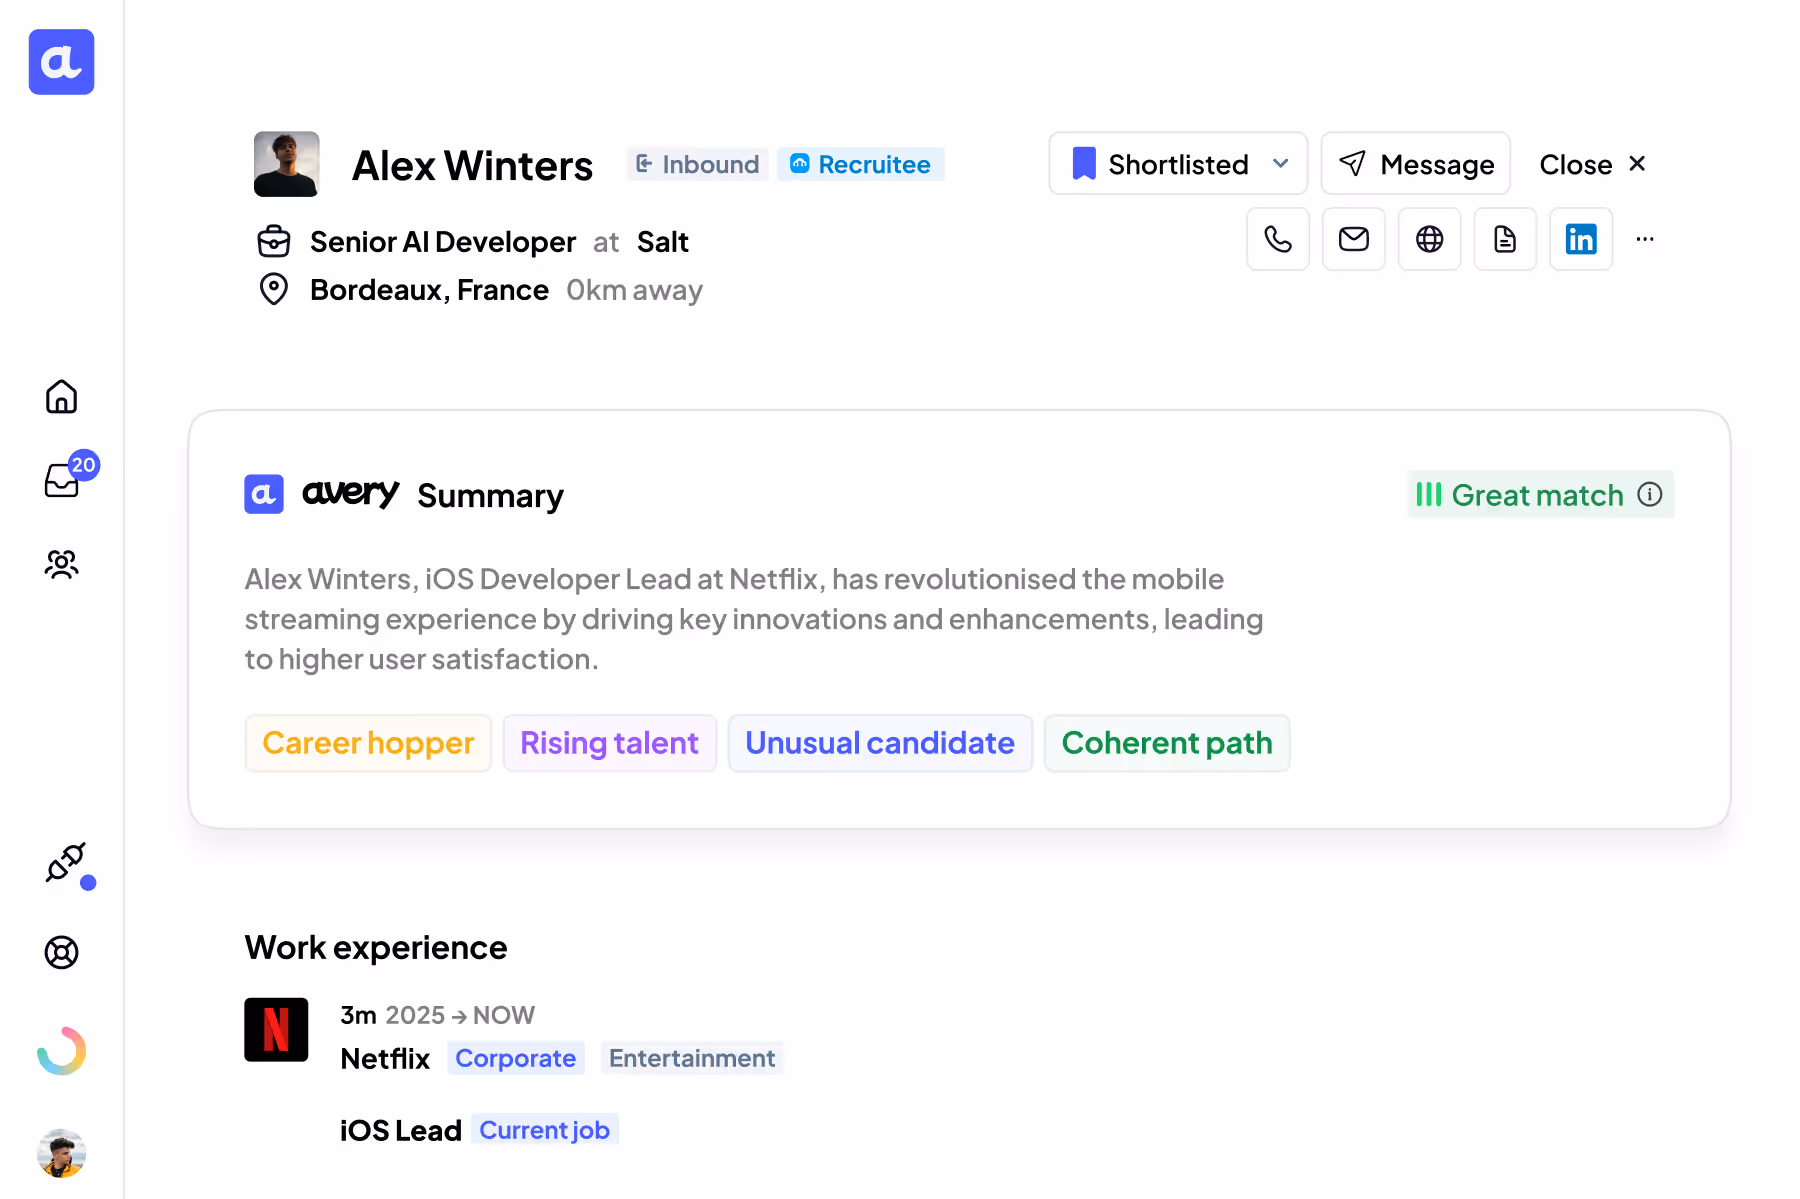The image size is (1800, 1199).
Task: View candidate resume document icon
Action: (1505, 239)
